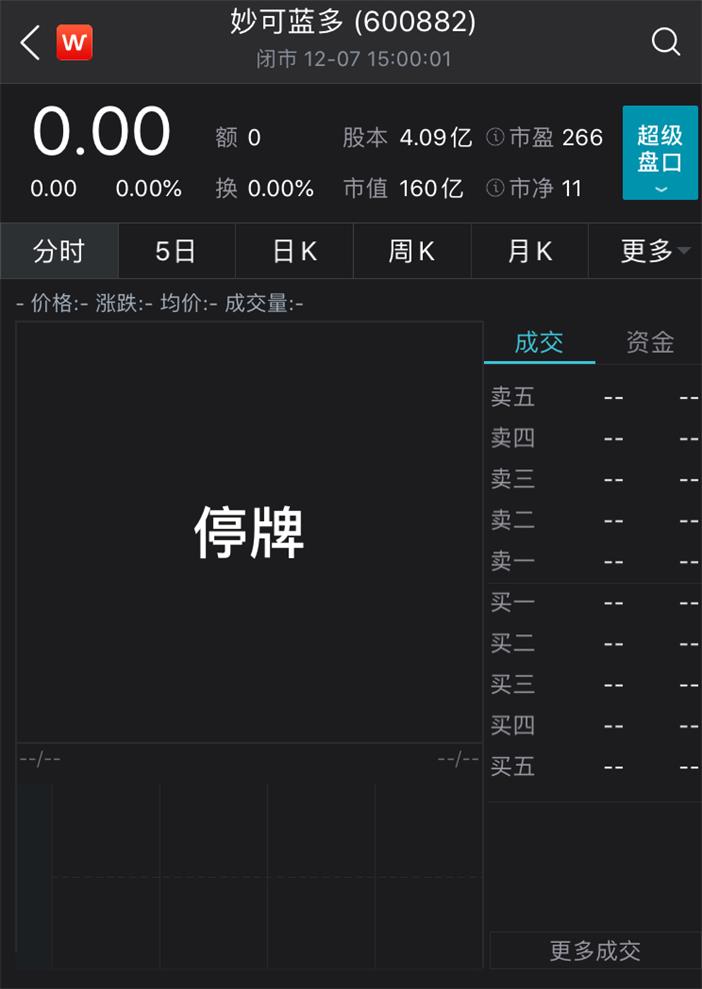Click the 股本 4.09亿 value
The height and width of the screenshot is (989, 702).
click(x=407, y=137)
